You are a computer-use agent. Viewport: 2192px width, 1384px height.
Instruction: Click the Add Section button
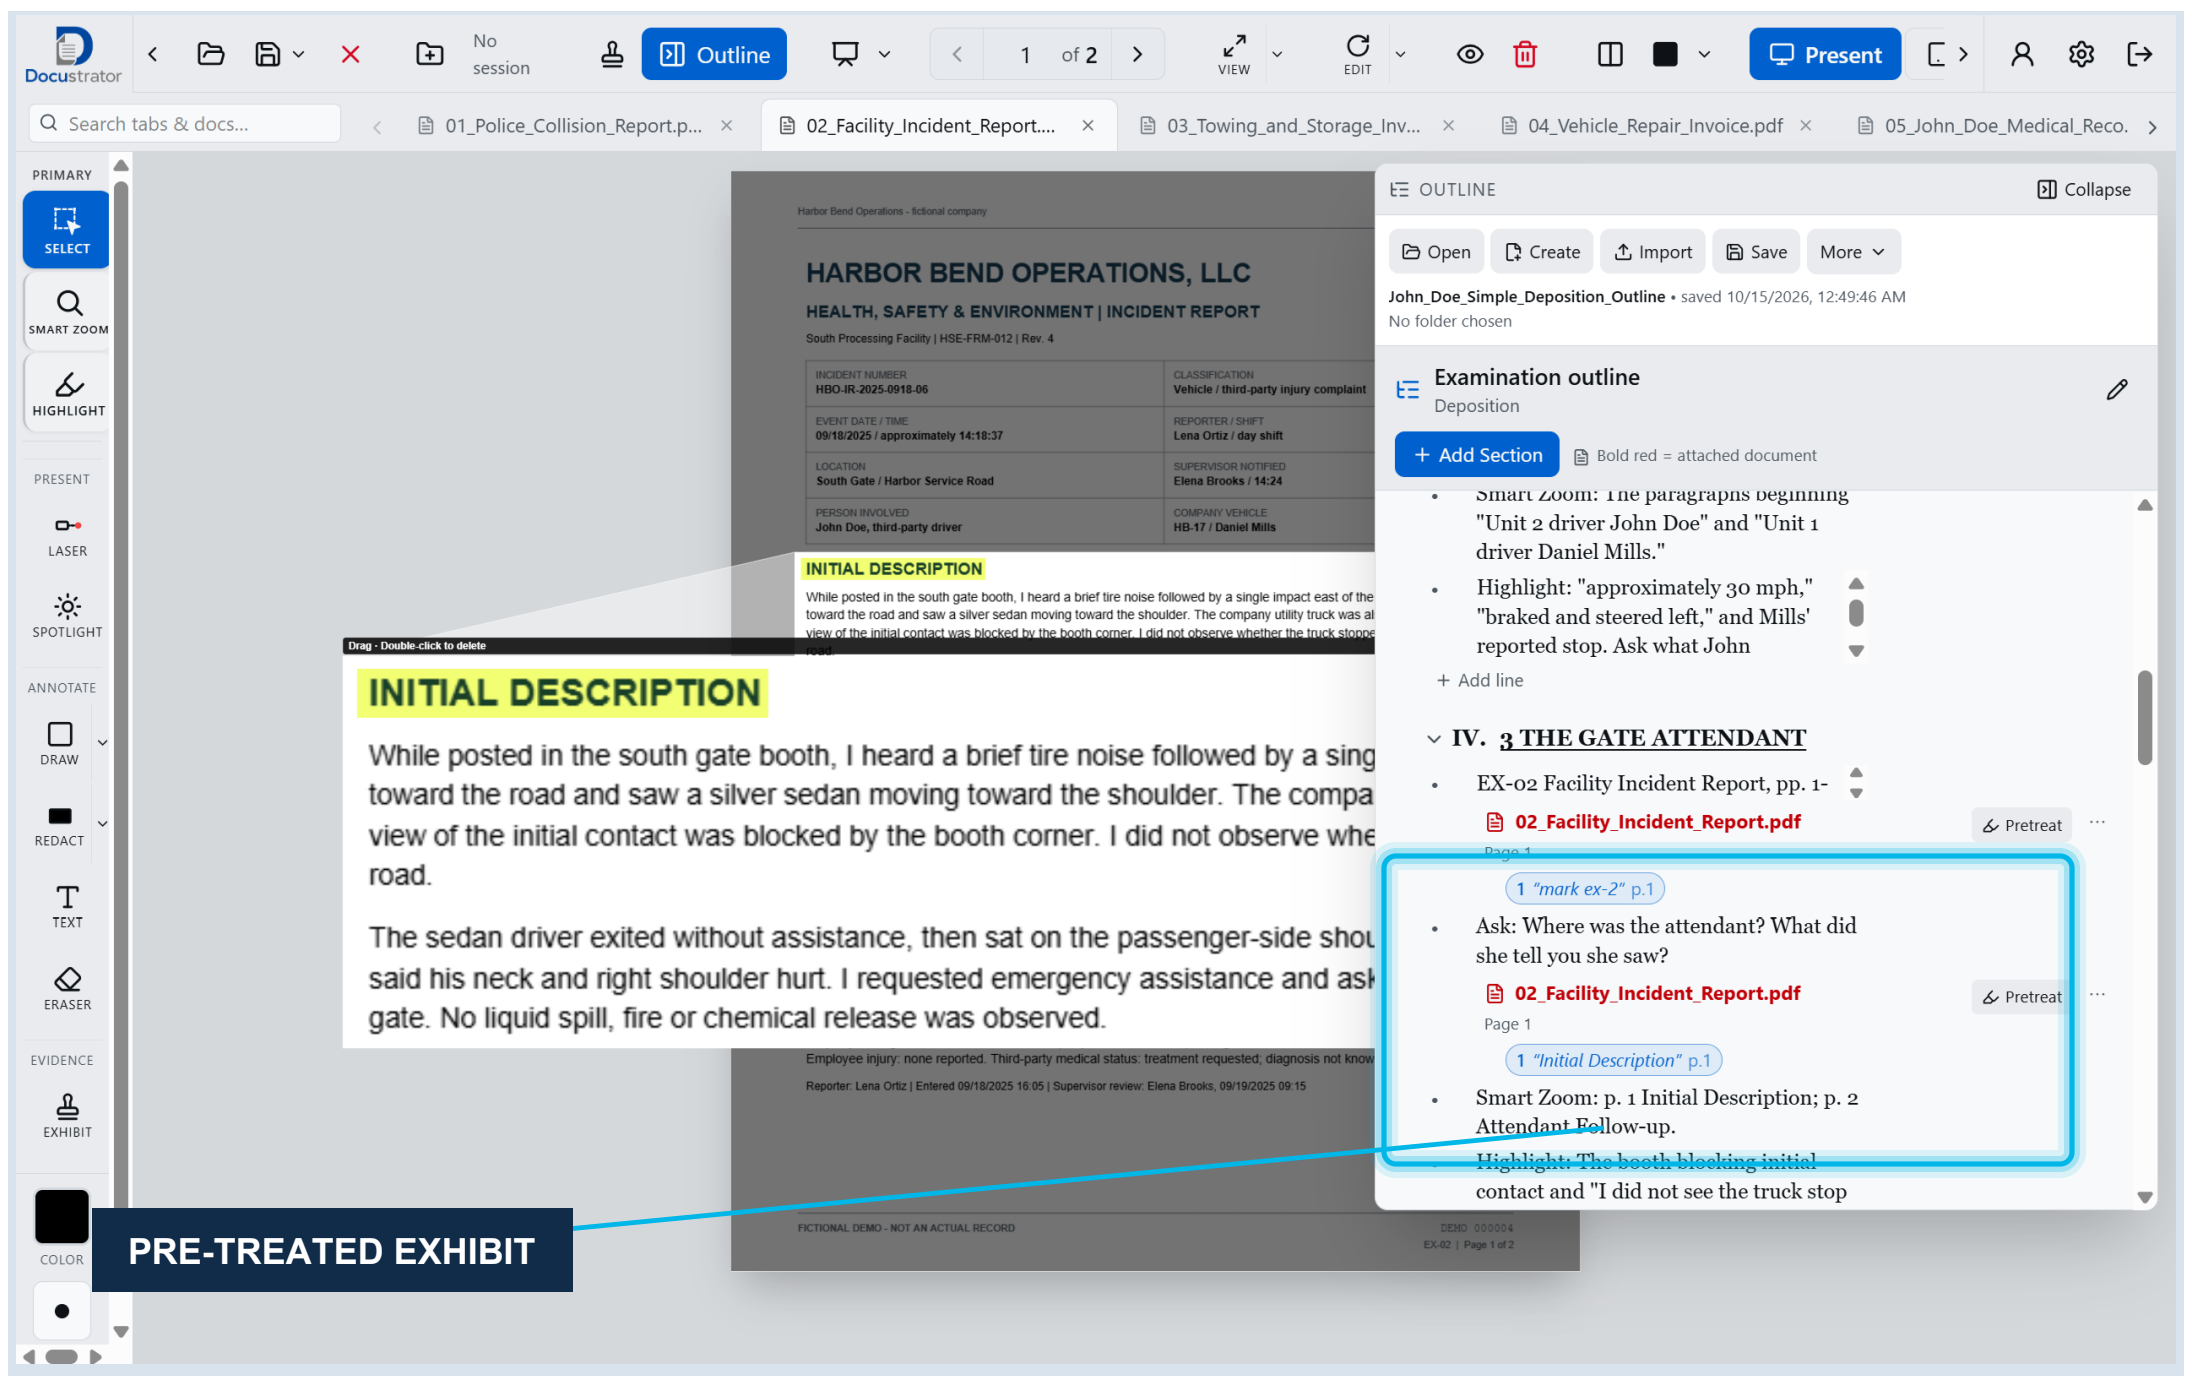(x=1477, y=455)
